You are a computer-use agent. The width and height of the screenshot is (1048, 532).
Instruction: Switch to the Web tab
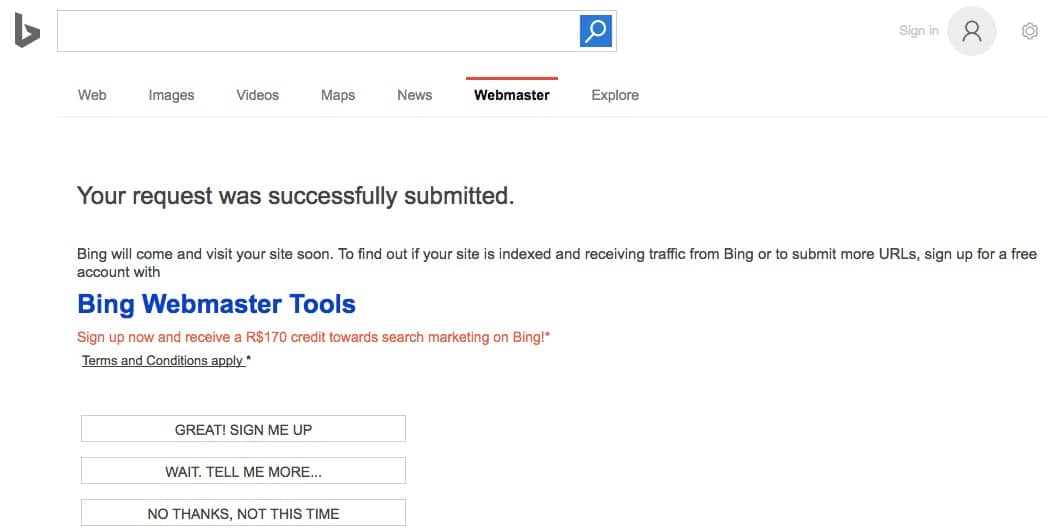92,95
